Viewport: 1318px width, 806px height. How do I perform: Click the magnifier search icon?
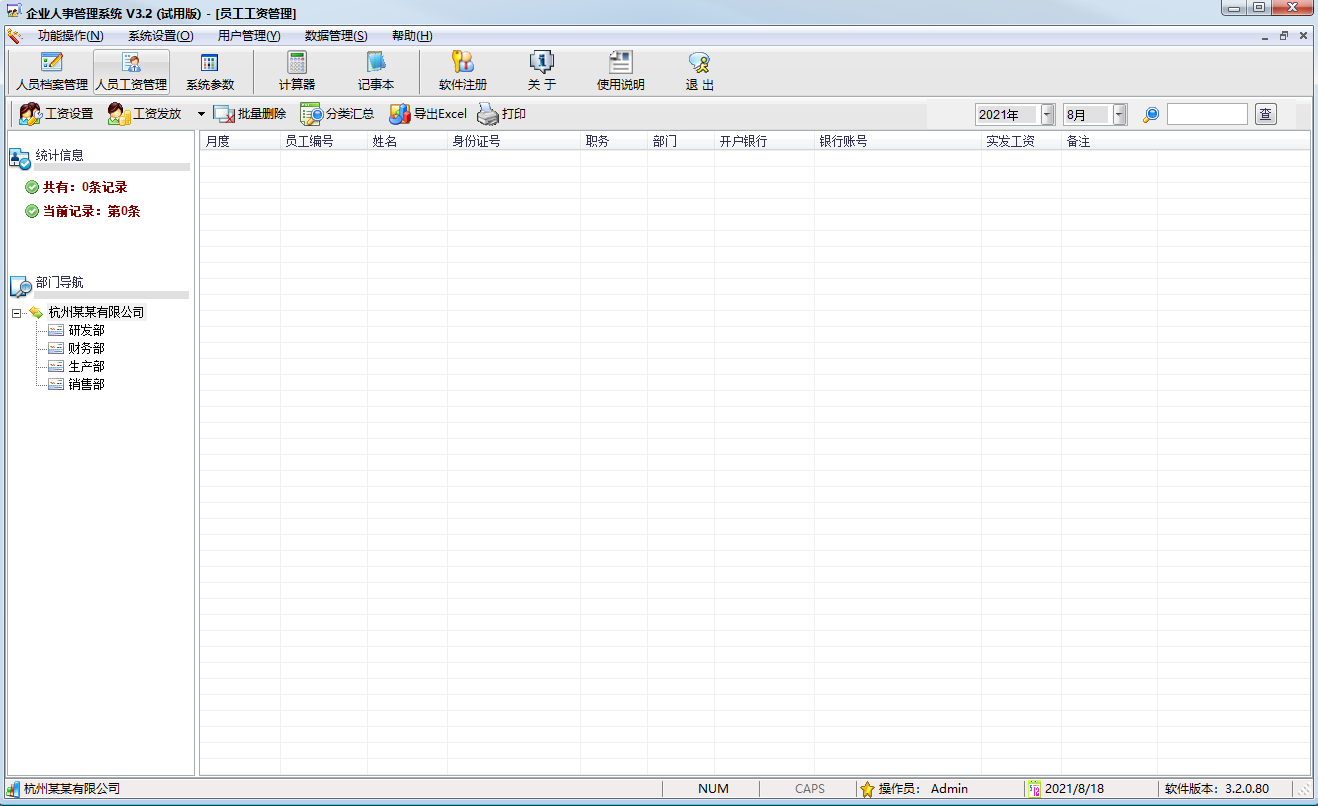pos(1151,115)
